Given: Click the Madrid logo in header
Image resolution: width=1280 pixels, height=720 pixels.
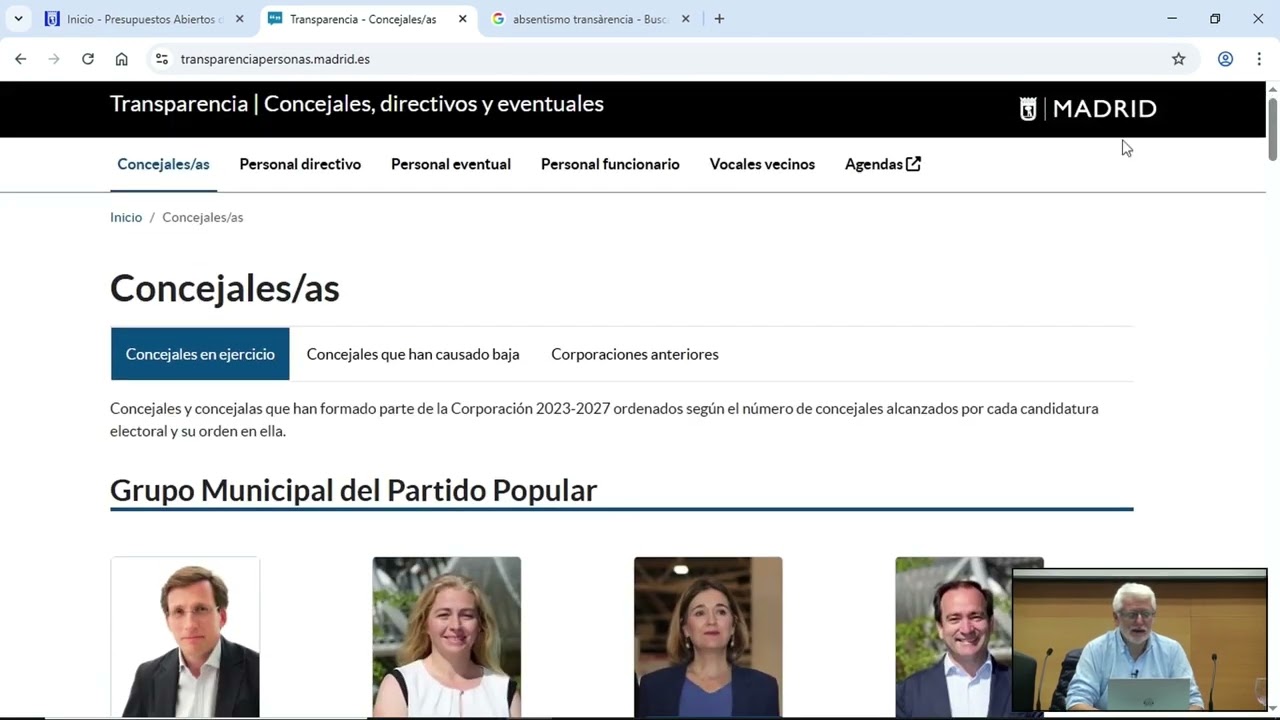Looking at the screenshot, I should [x=1087, y=108].
